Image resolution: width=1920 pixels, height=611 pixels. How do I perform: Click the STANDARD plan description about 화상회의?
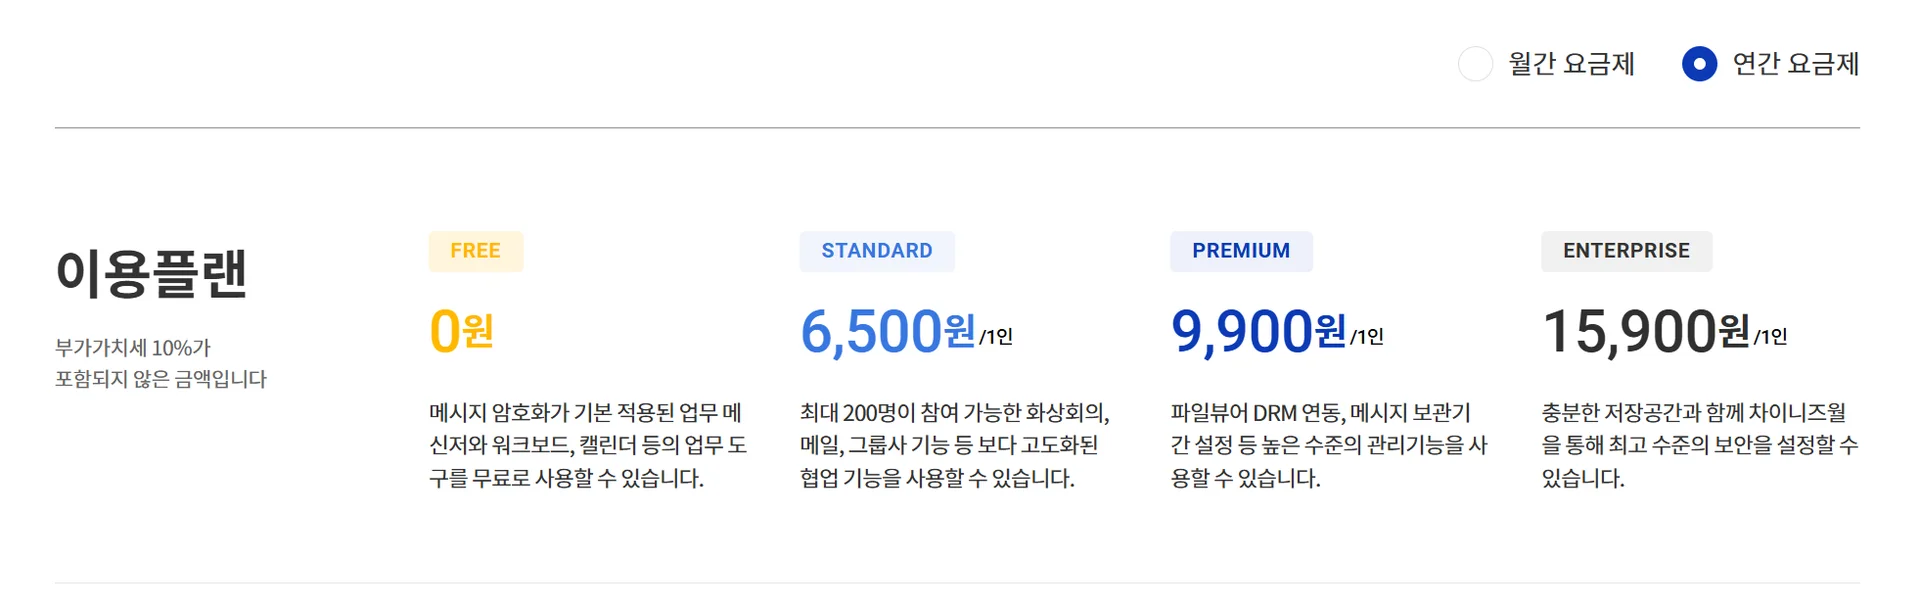[x=954, y=445]
